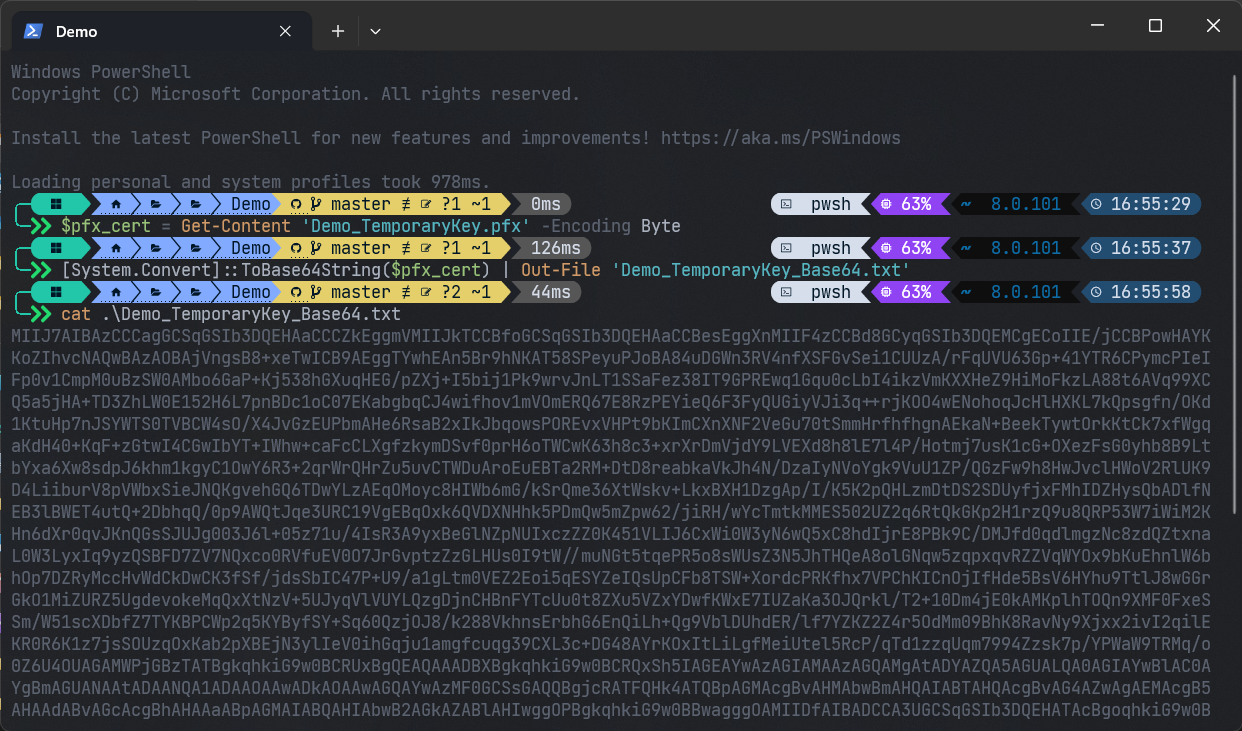Click the -Encoding parameter

point(586,226)
